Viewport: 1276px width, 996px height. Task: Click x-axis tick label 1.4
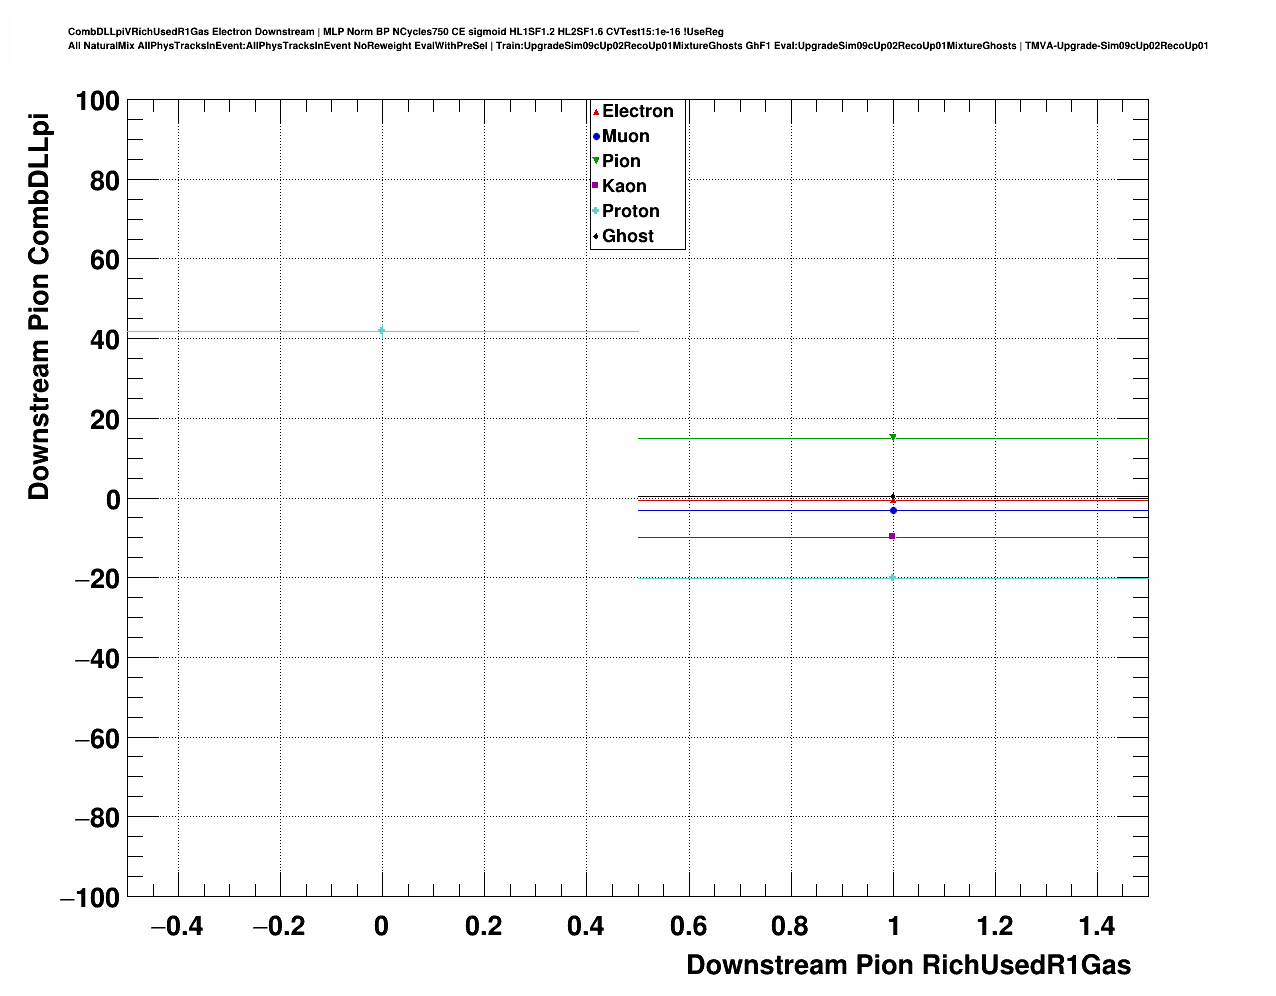point(1097,927)
